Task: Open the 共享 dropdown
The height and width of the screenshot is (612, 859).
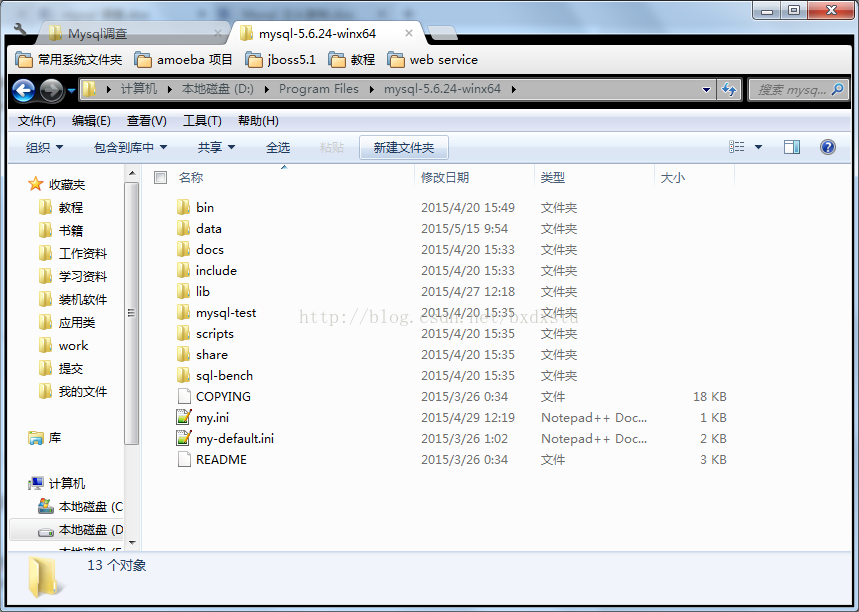Action: [x=216, y=147]
